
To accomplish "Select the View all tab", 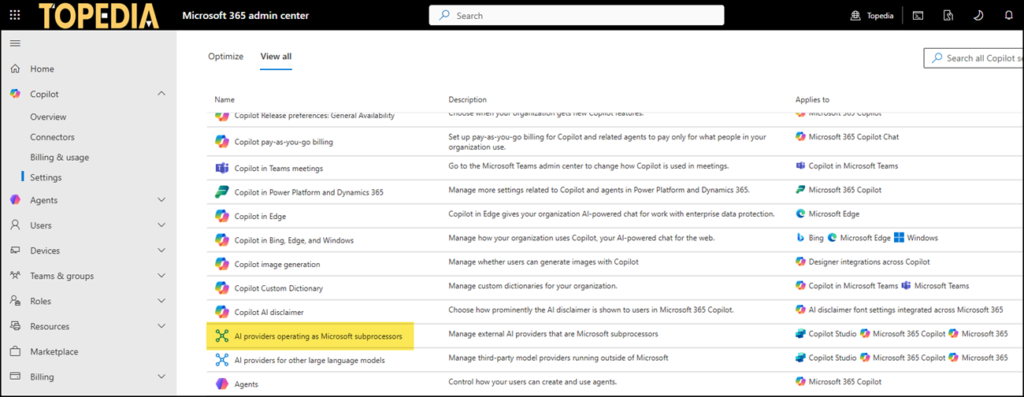I will click(x=276, y=56).
